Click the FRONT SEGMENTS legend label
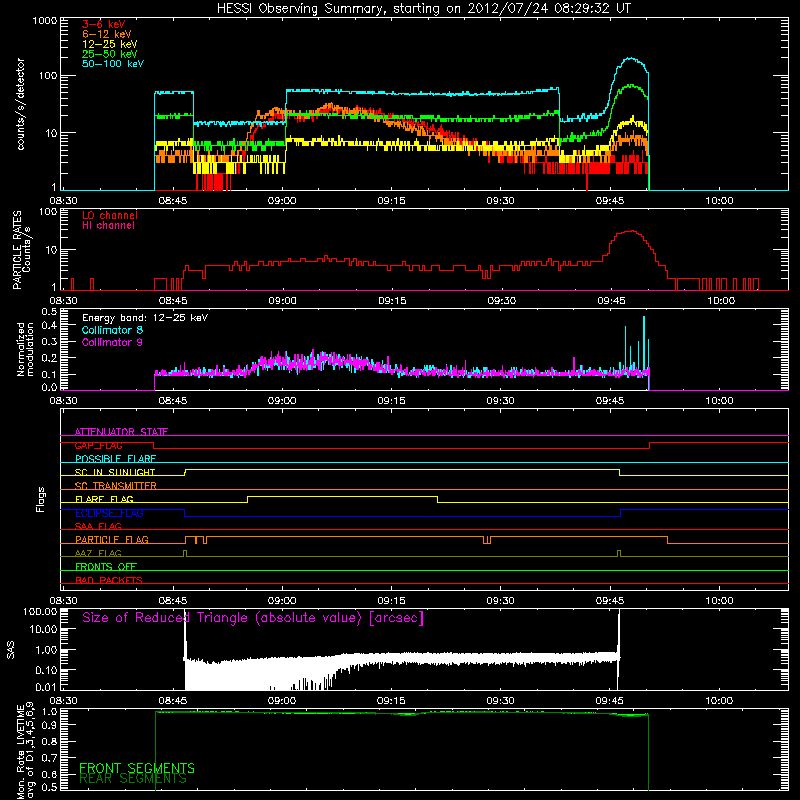 click(137, 768)
